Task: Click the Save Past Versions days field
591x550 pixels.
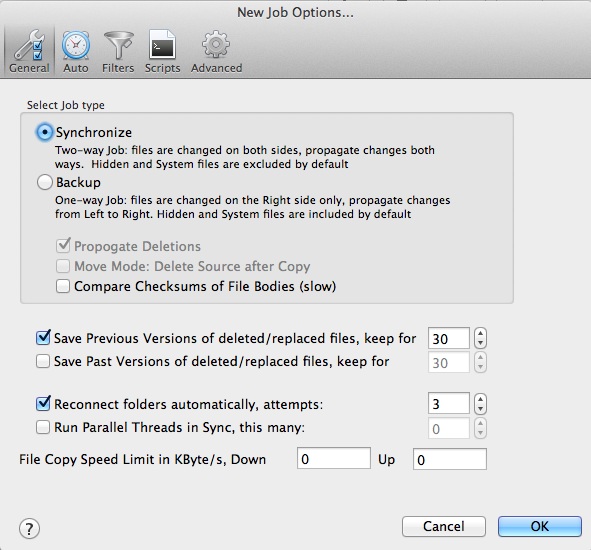Action: click(449, 362)
